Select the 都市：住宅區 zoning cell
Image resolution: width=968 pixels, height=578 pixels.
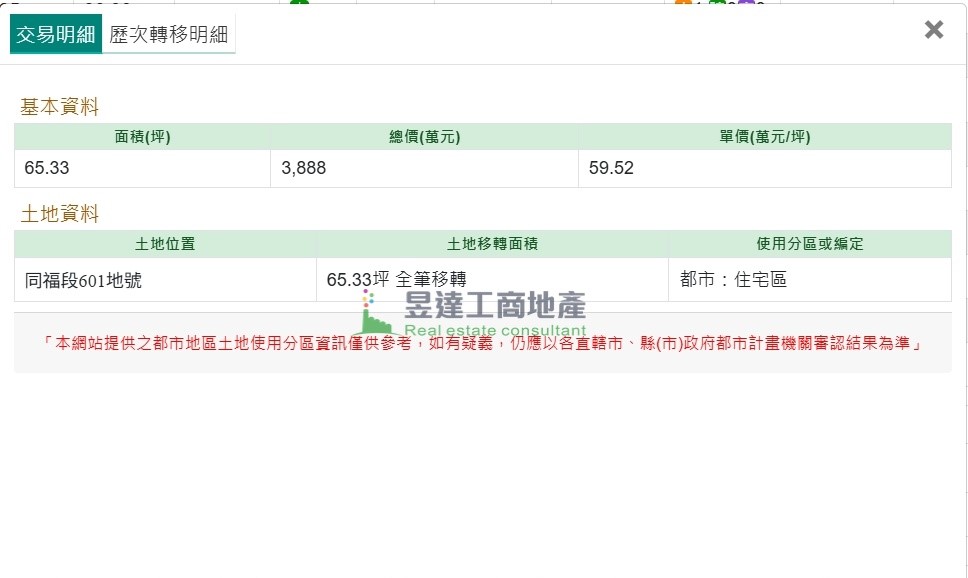click(x=733, y=280)
